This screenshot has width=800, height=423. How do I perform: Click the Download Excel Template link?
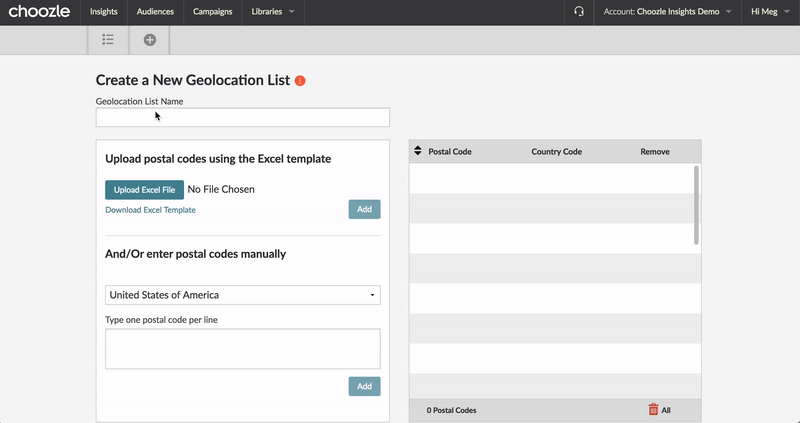click(150, 210)
